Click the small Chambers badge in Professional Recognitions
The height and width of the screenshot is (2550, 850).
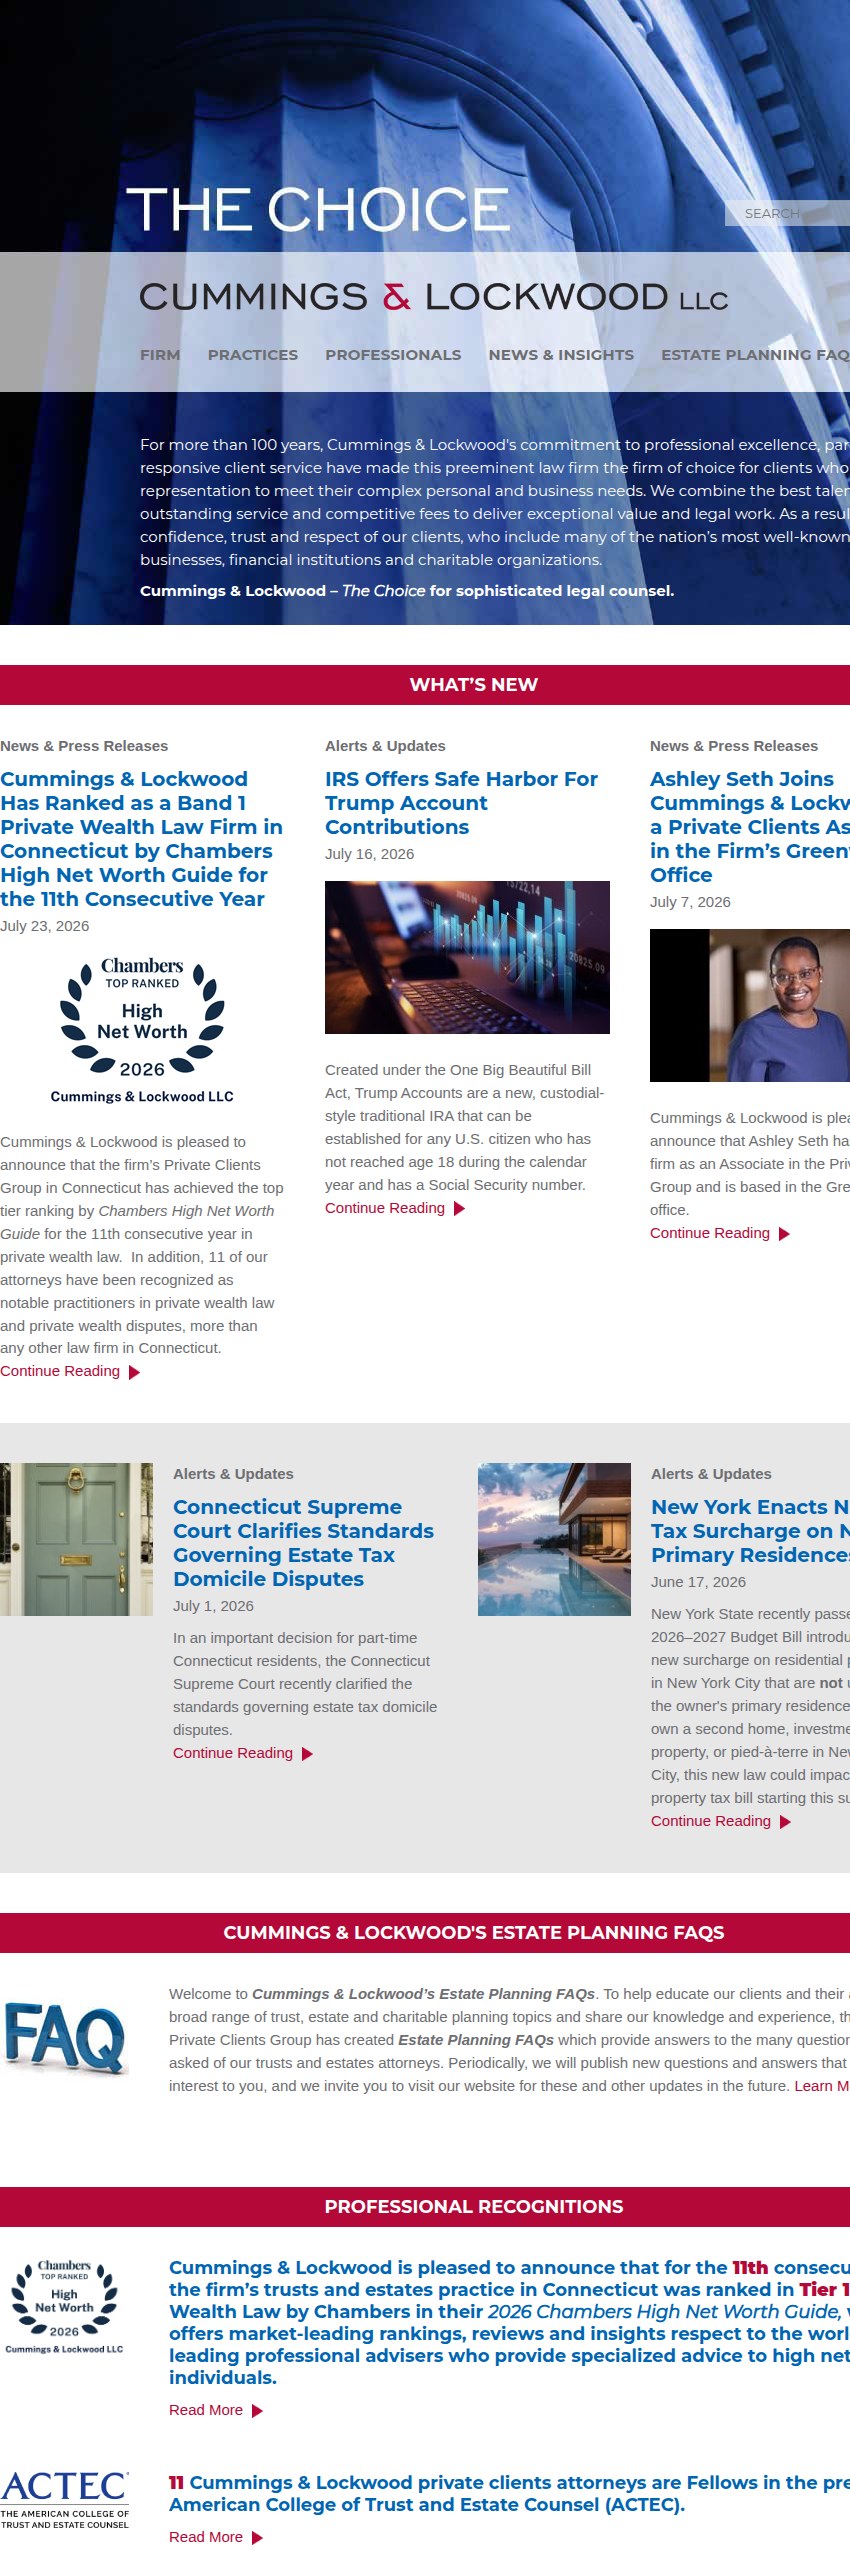pyautogui.click(x=64, y=2306)
